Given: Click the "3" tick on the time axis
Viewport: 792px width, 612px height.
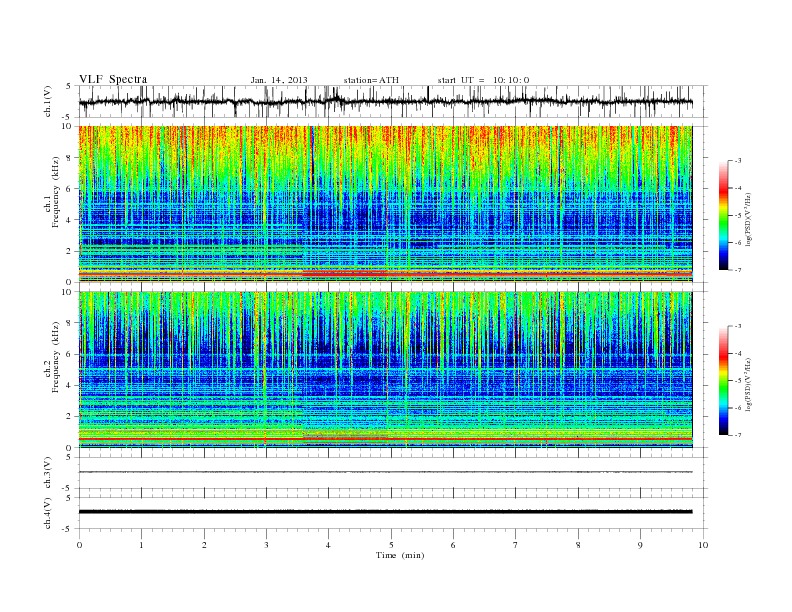Looking at the screenshot, I should point(266,545).
